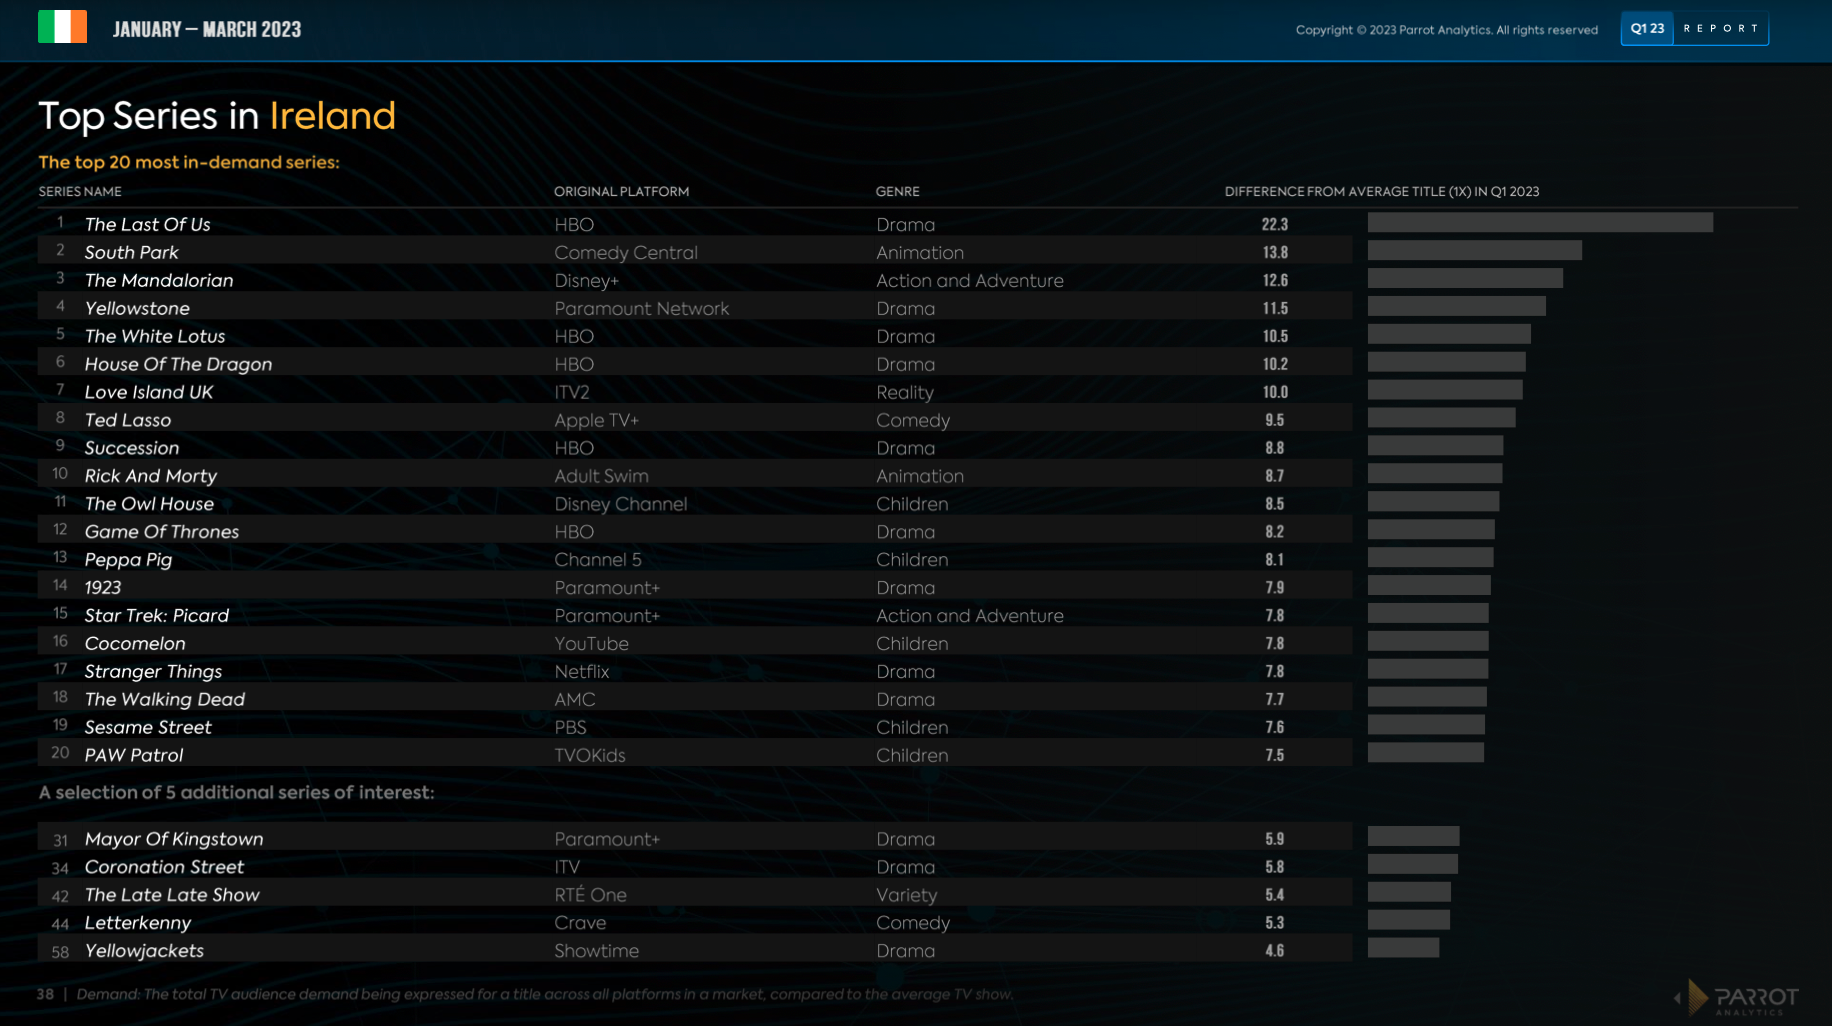1832x1026 pixels.
Task: Click the Top Series in Ireland title
Action: pyautogui.click(x=217, y=116)
